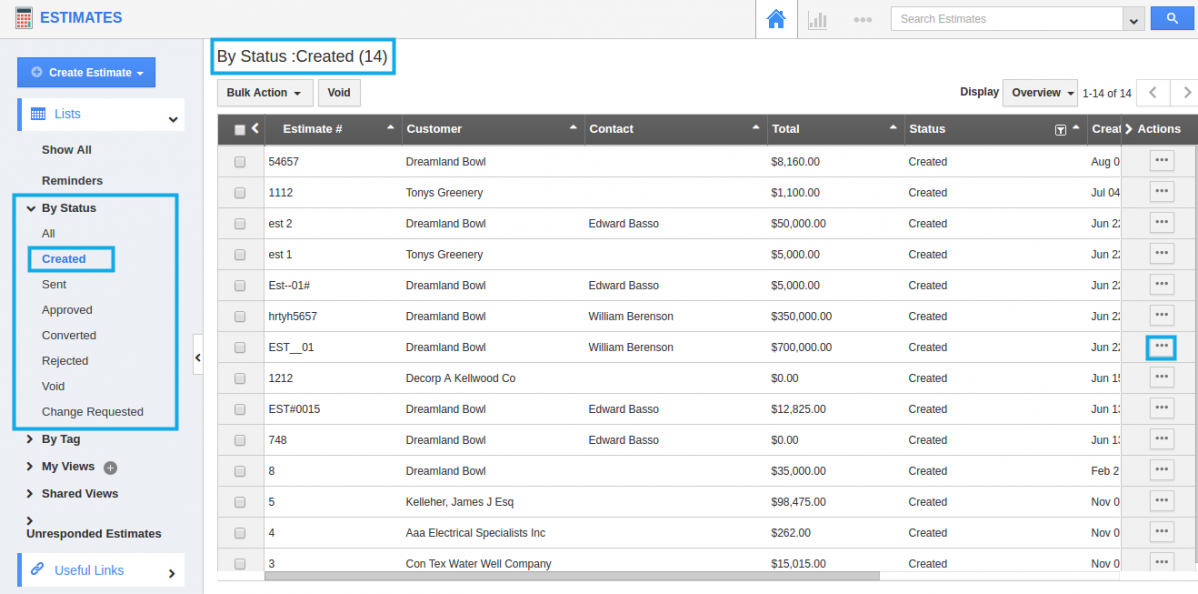Select the Converted status filter
The image size is (1198, 594).
click(69, 335)
